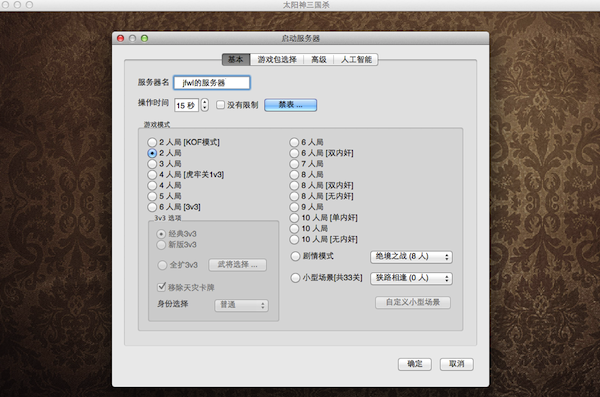Image resolution: width=600 pixels, height=397 pixels.
Task: Select 2 人局 [KOF模式] radio
Action: pos(152,142)
